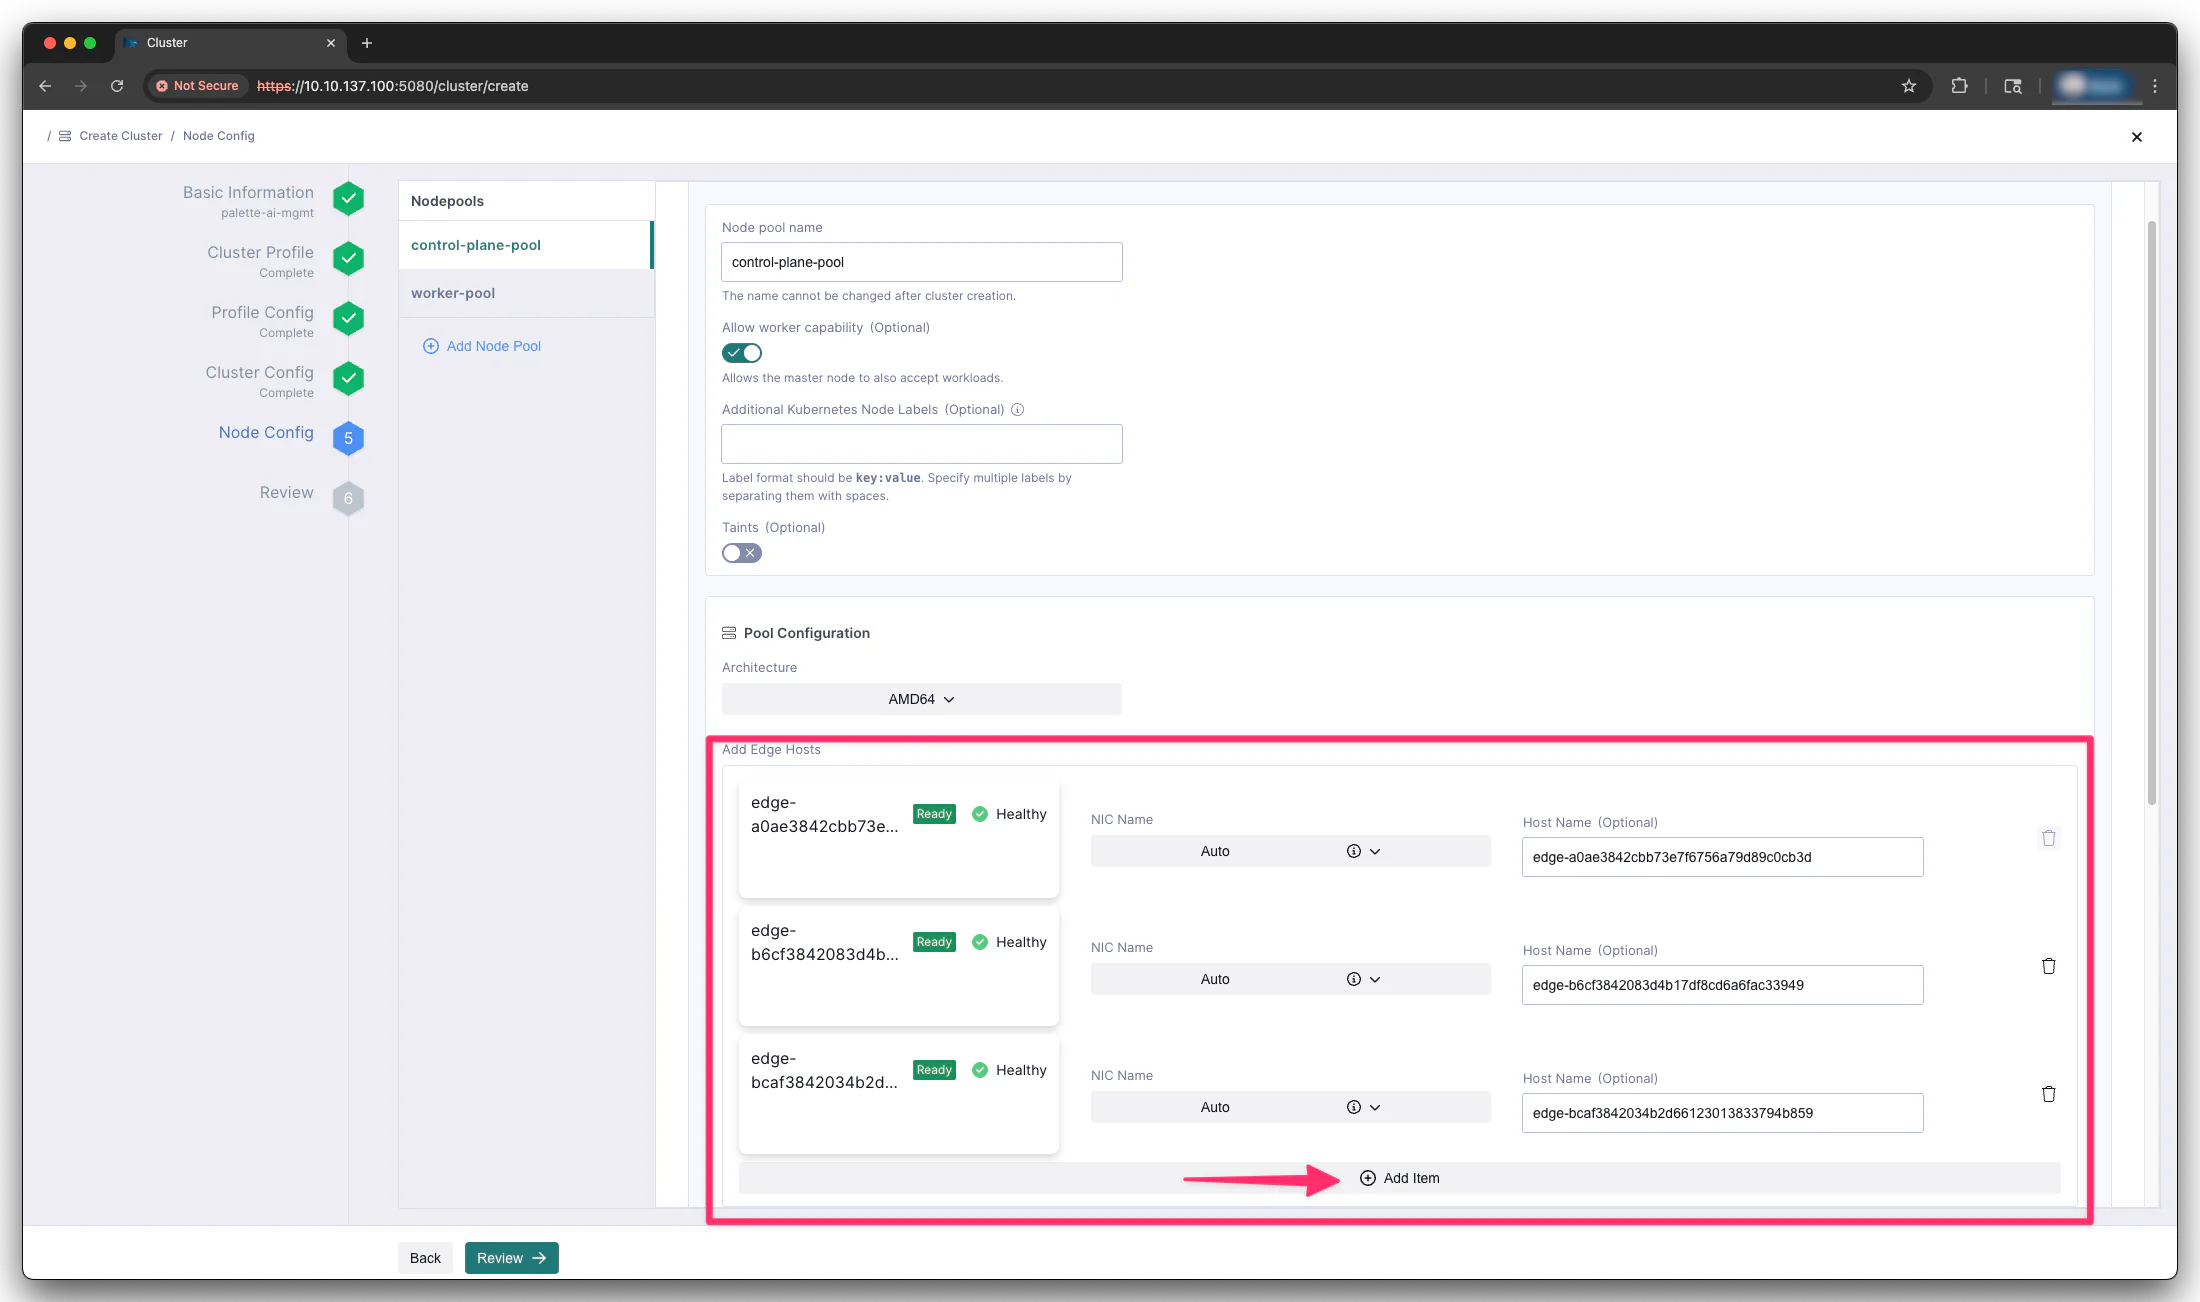
Task: Delete the edge-b6cf3842083d4b host row
Action: coord(2048,966)
